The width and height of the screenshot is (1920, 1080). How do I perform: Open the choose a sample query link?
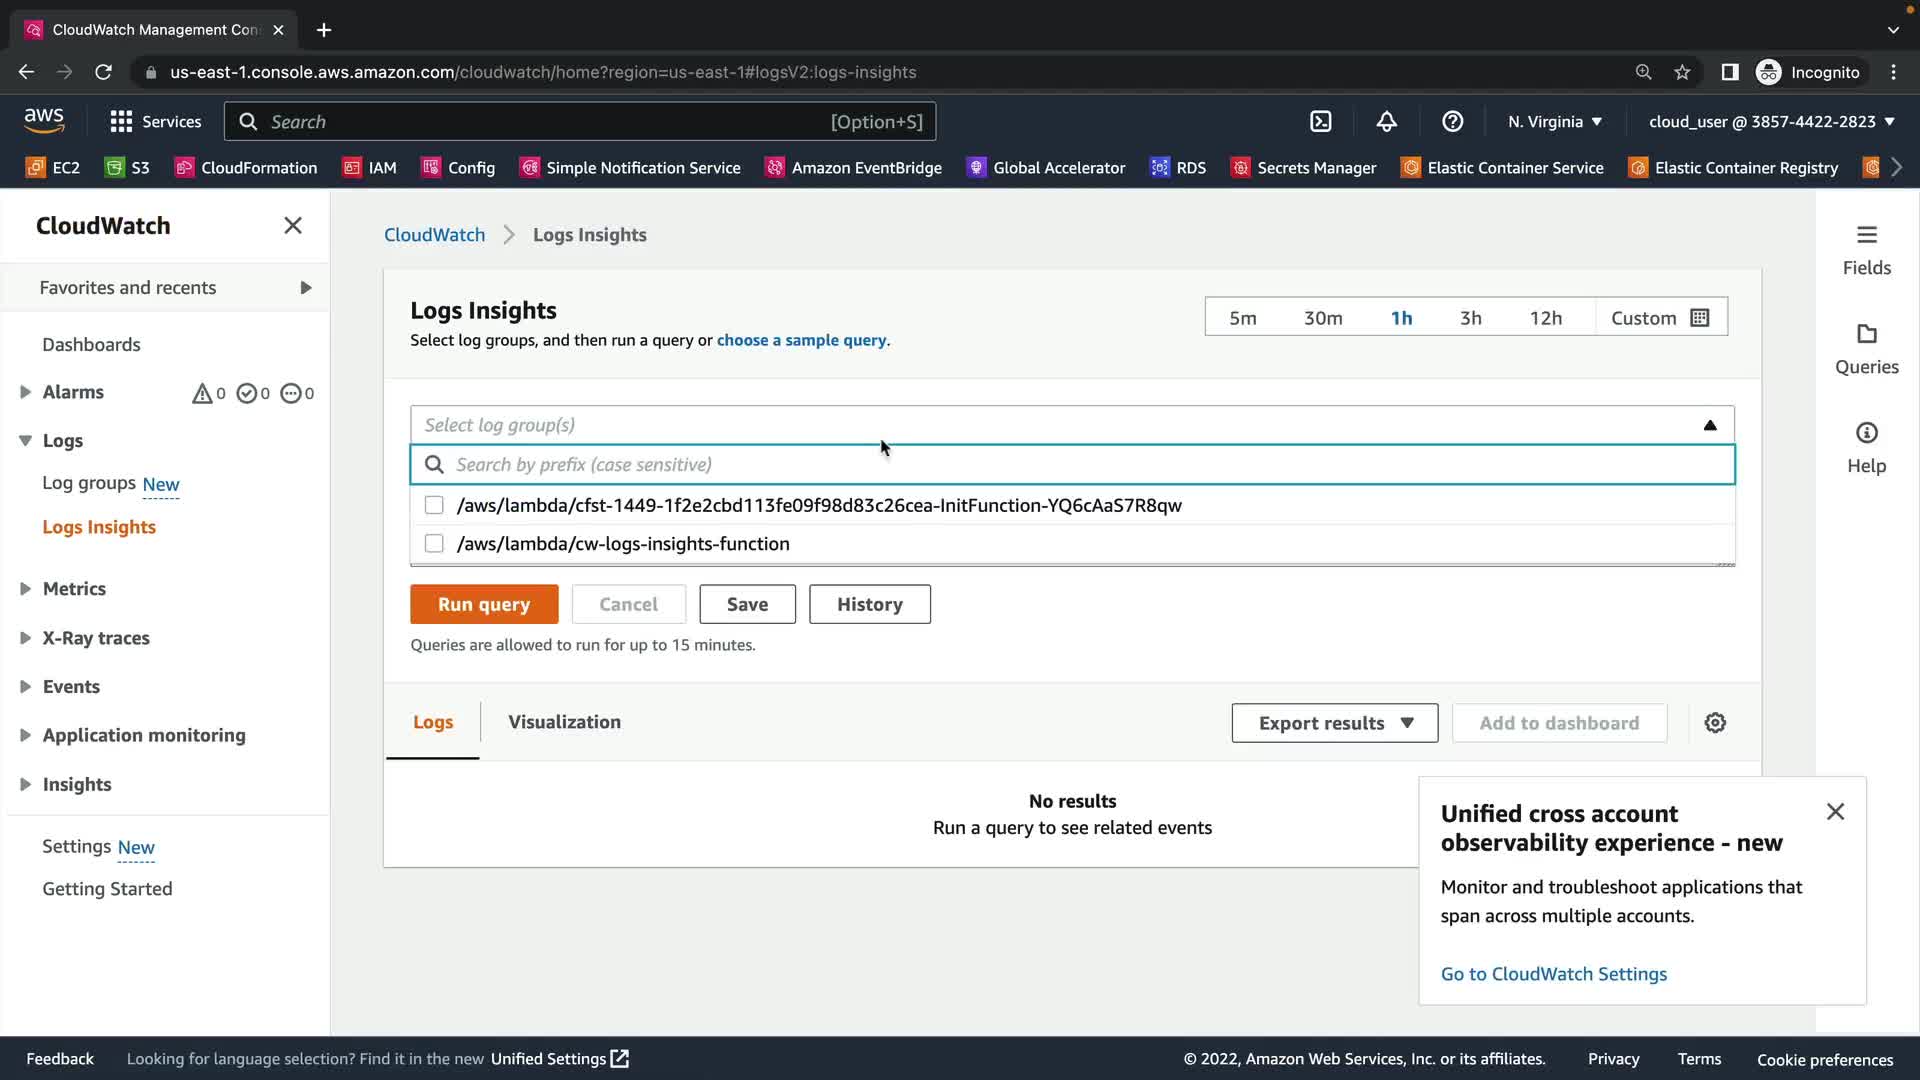[801, 340]
